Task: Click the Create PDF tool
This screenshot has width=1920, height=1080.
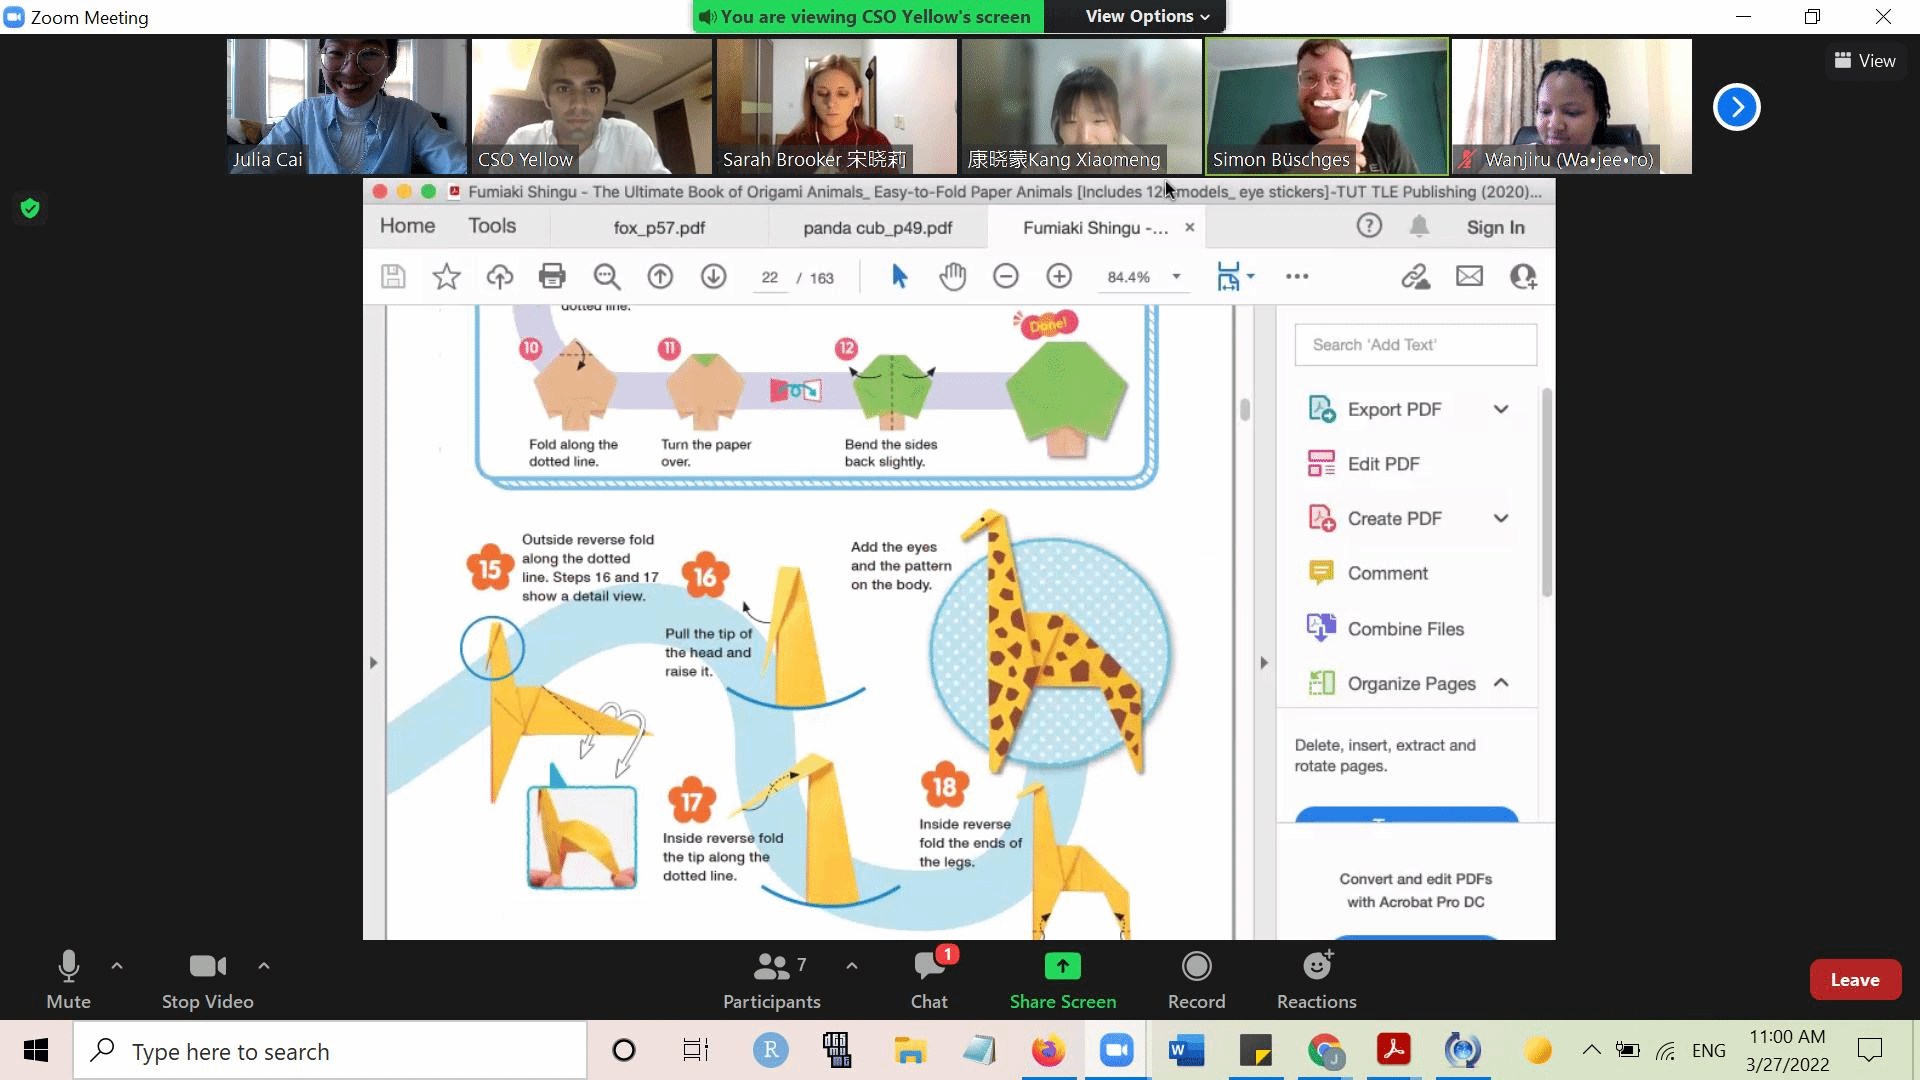Action: coord(1394,519)
